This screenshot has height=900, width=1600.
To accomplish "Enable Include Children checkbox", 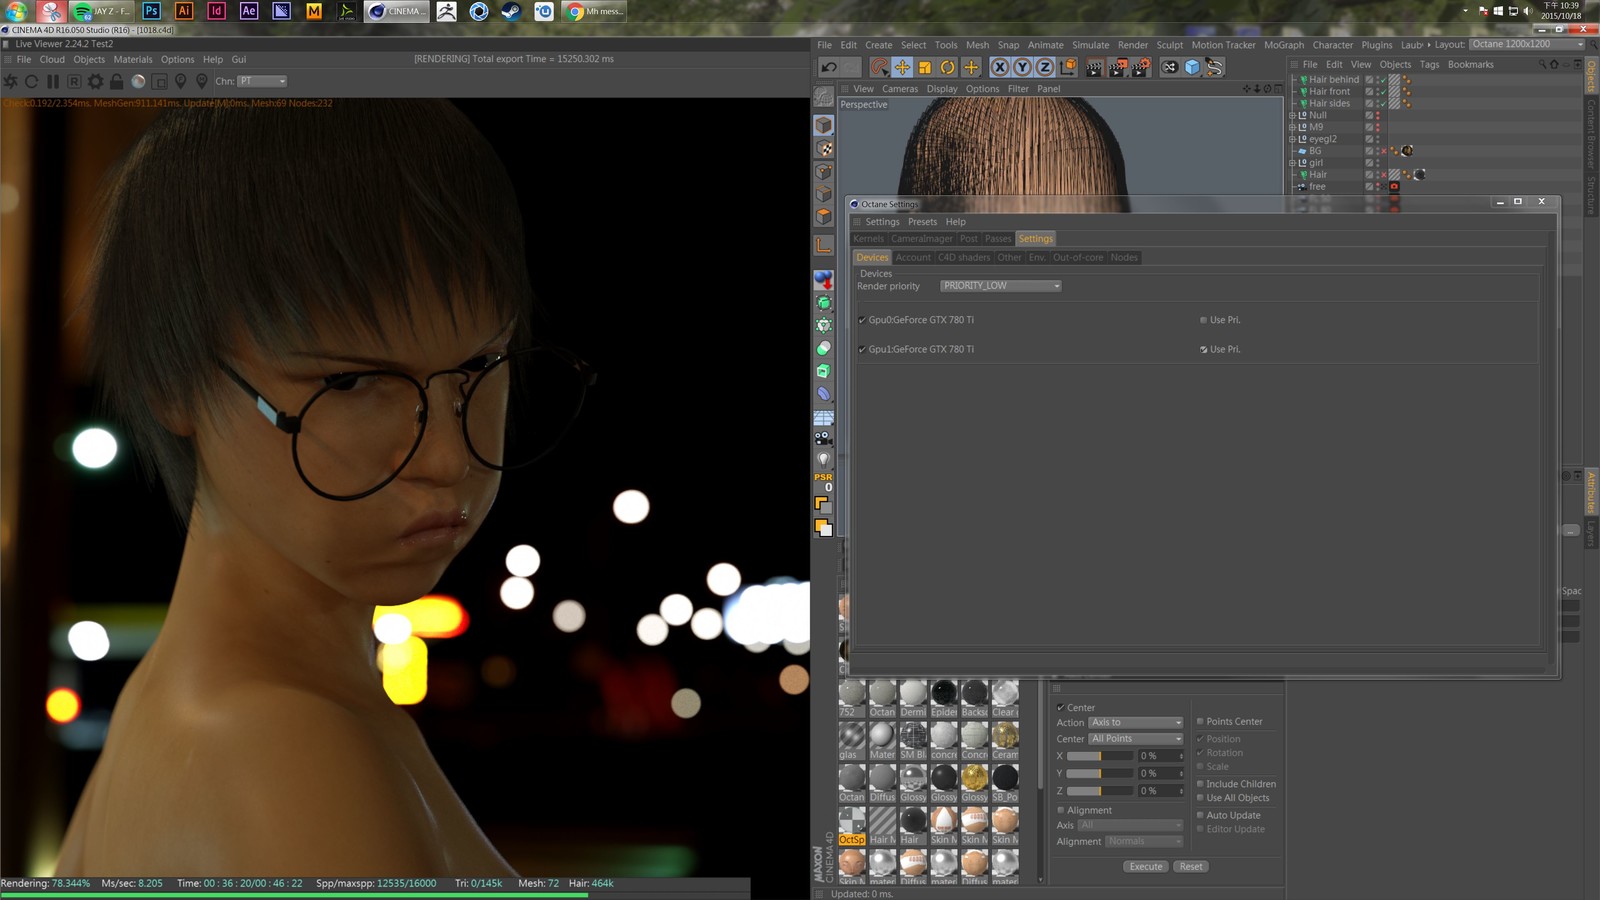I will pyautogui.click(x=1200, y=784).
